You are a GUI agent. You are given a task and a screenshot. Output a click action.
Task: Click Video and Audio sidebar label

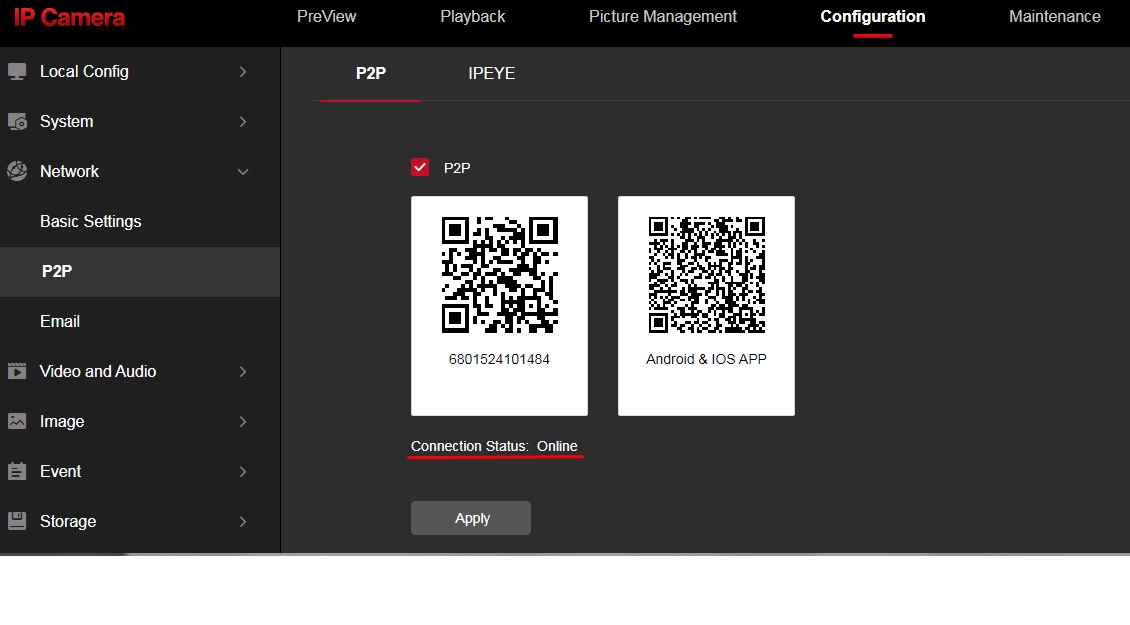pos(98,371)
